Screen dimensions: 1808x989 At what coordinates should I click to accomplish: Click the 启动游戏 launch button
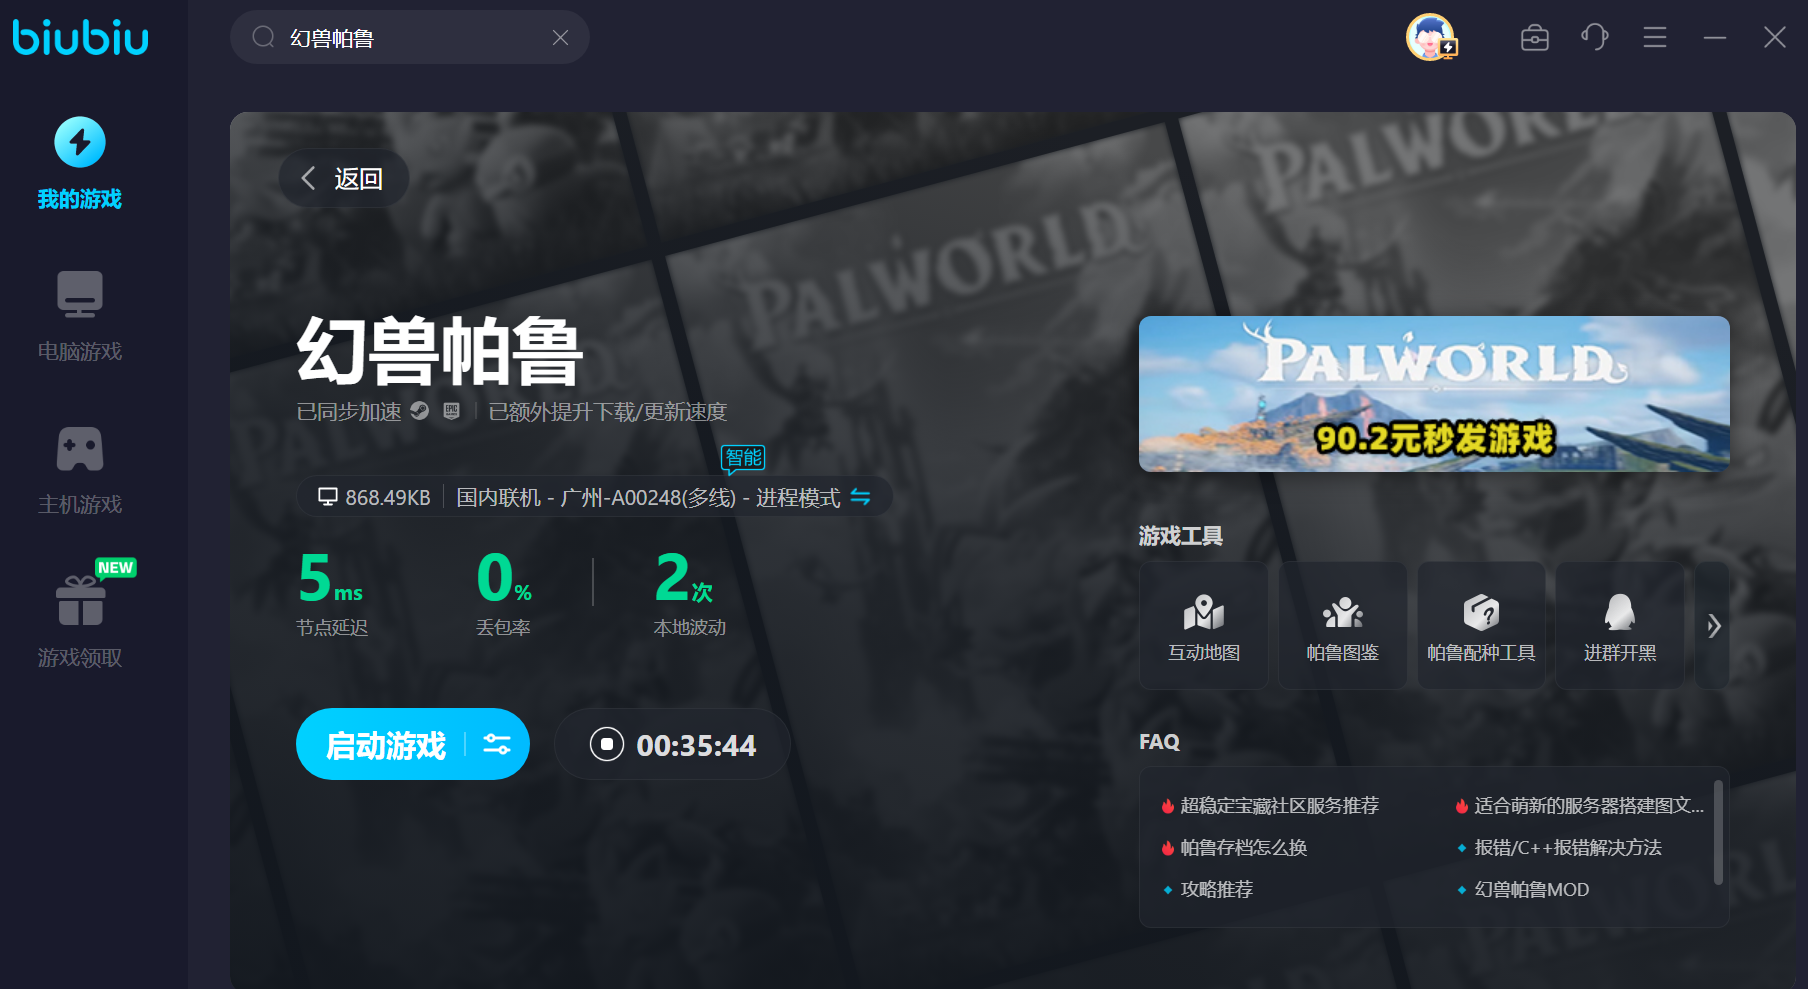coord(385,745)
